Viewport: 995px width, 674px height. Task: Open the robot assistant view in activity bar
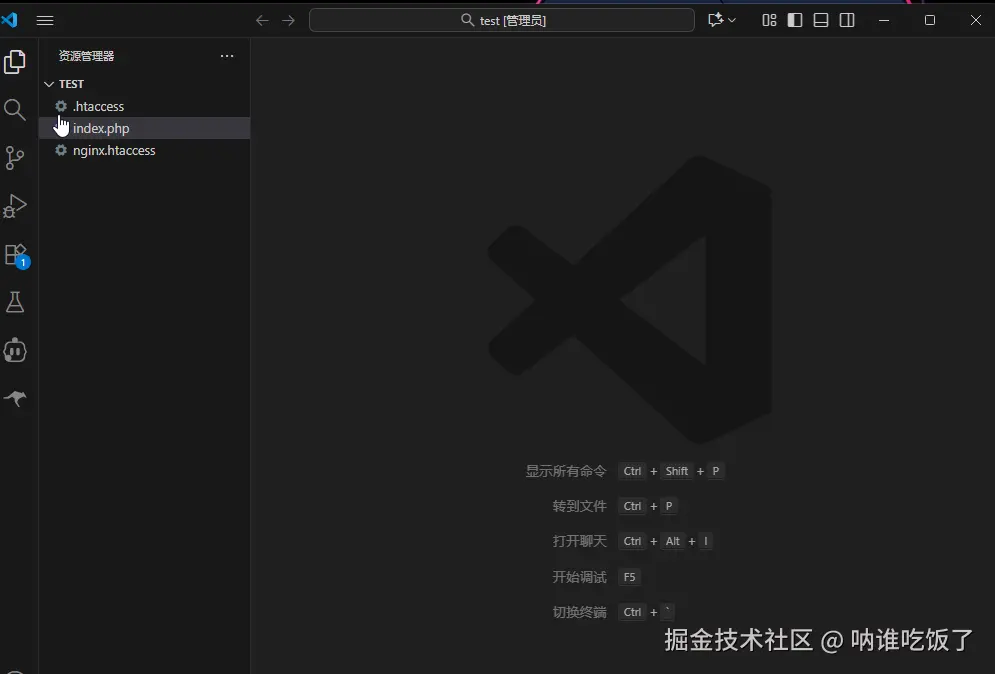pos(15,350)
